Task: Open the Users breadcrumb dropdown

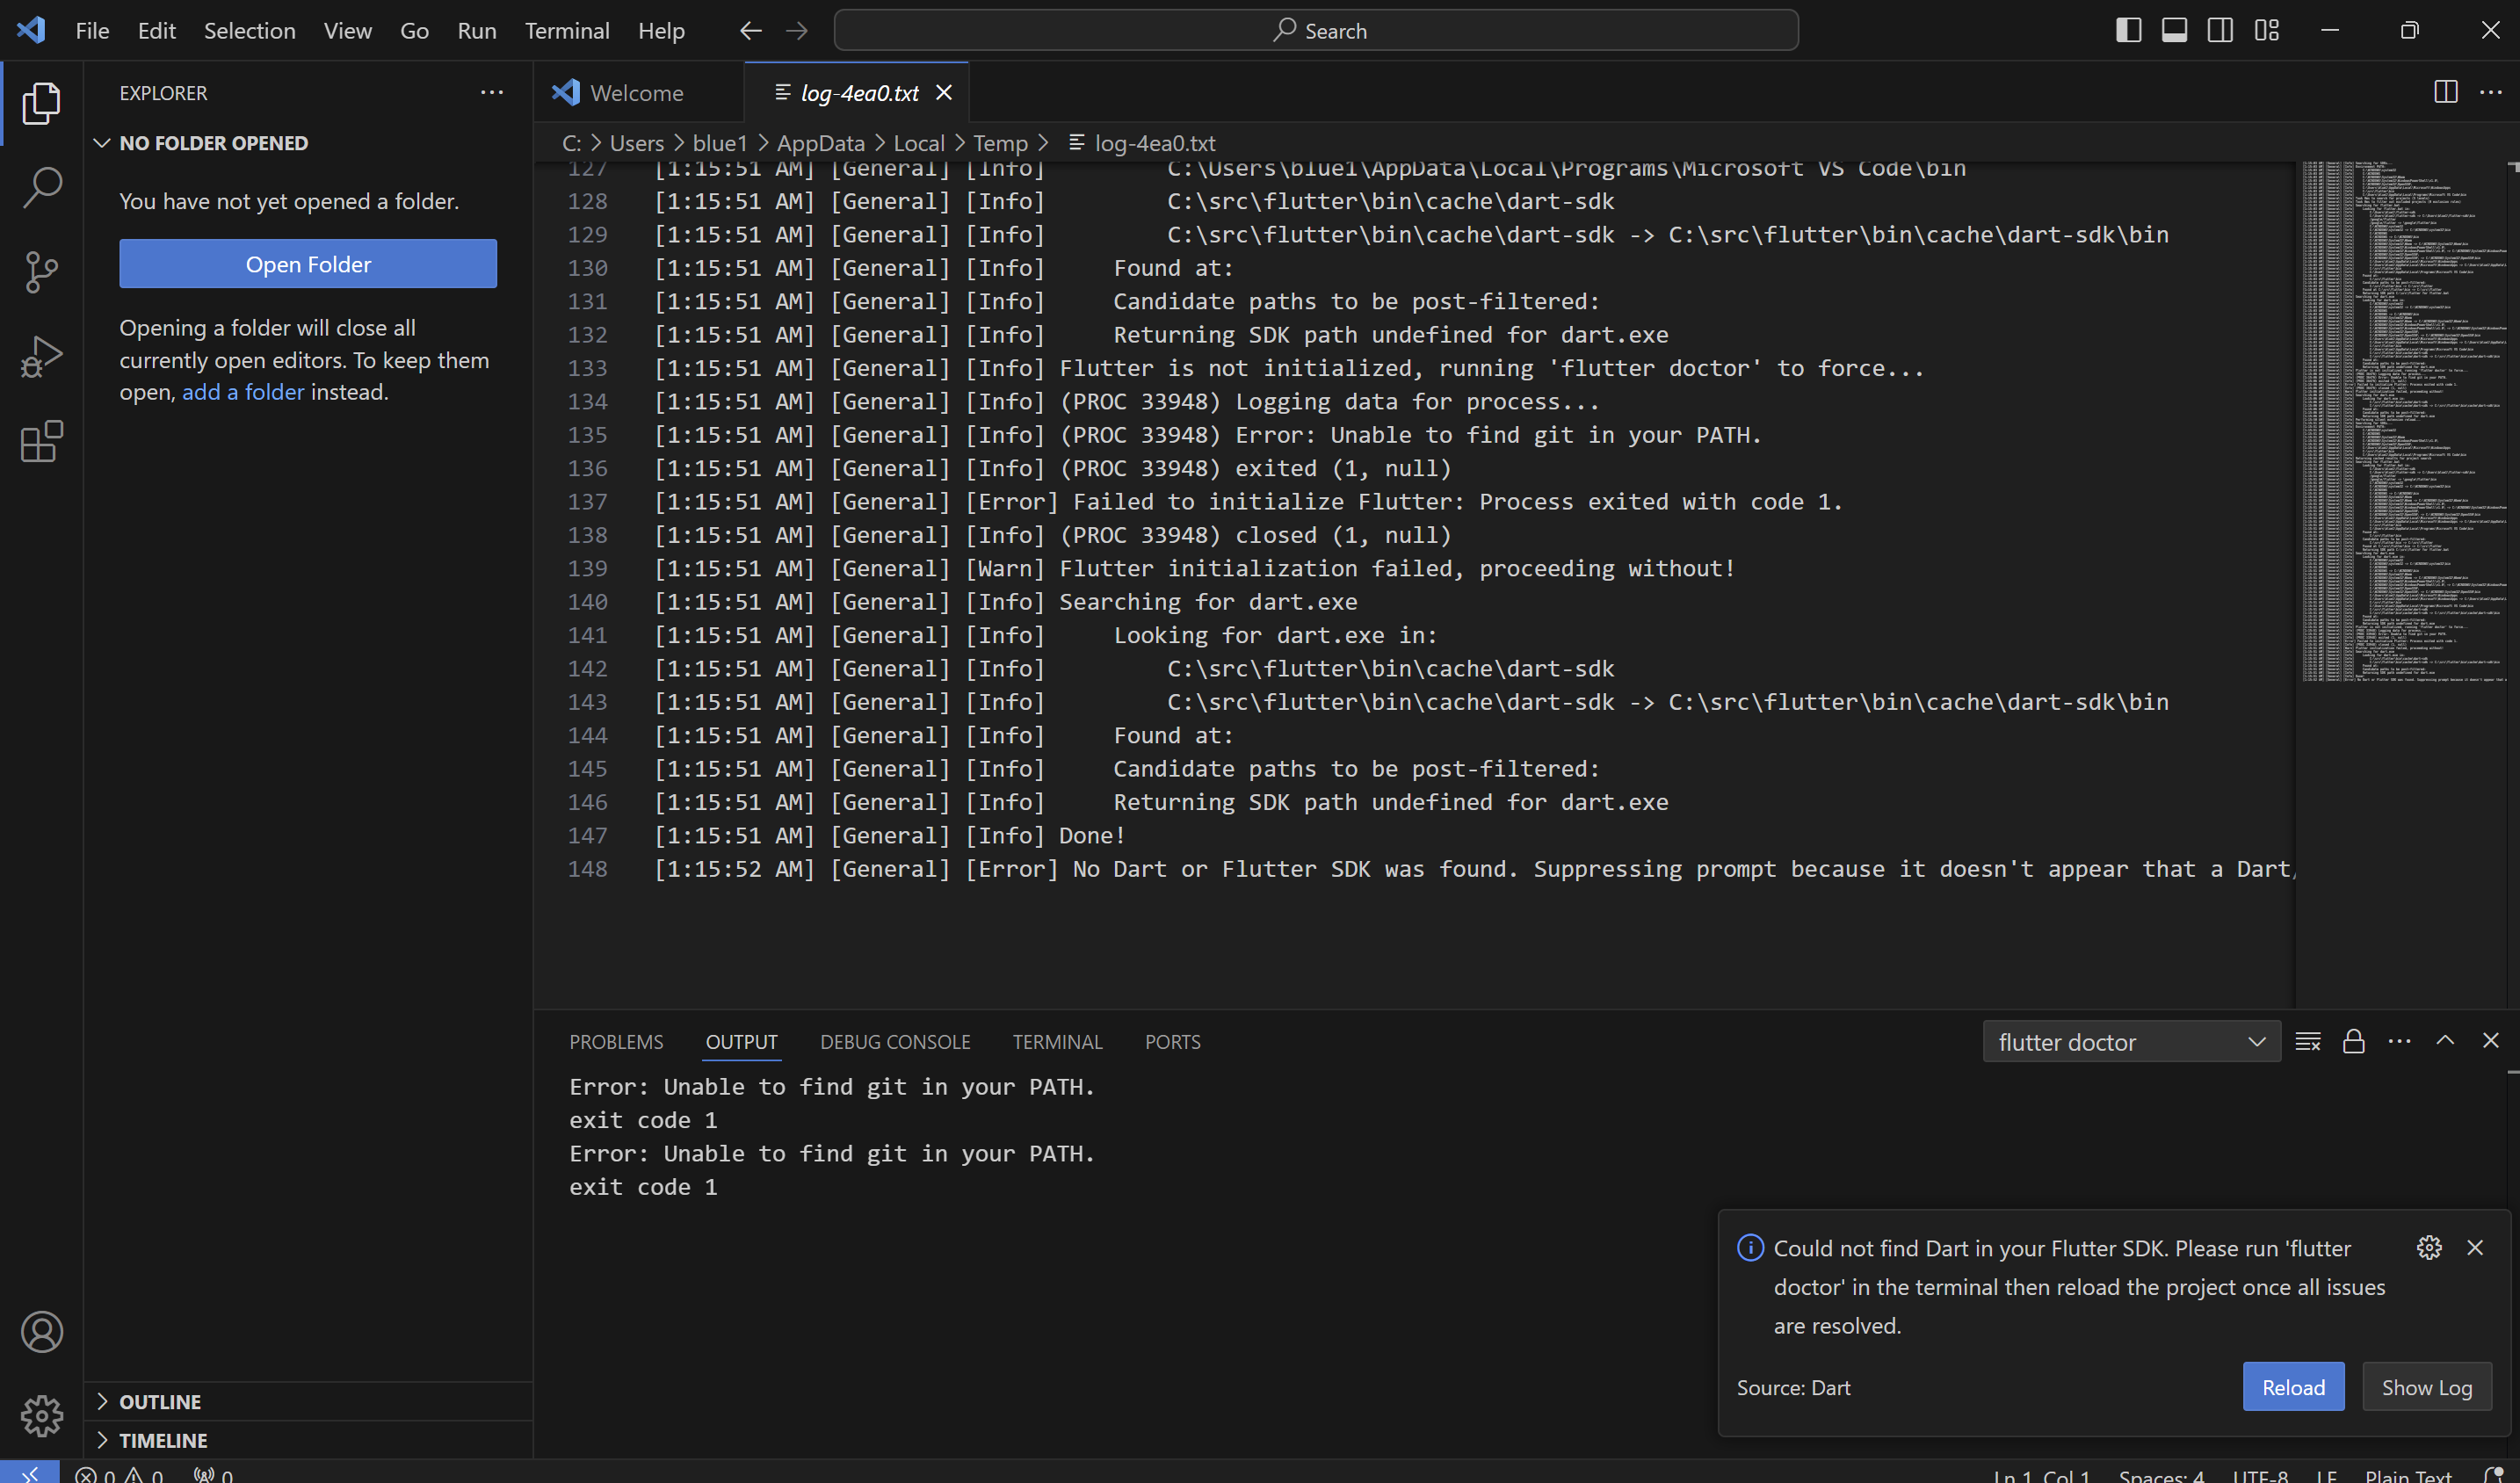Action: [x=636, y=143]
